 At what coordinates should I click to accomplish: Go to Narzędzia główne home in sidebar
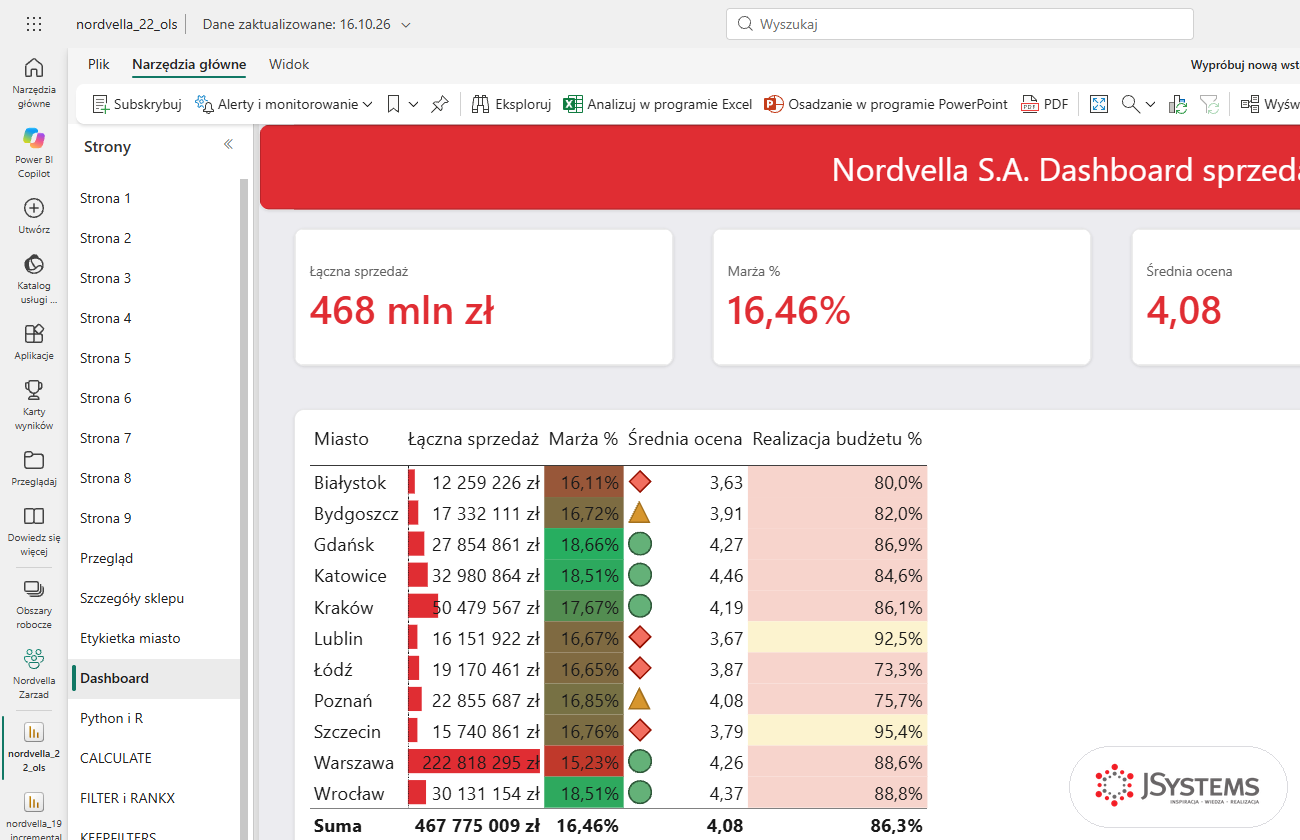34,81
